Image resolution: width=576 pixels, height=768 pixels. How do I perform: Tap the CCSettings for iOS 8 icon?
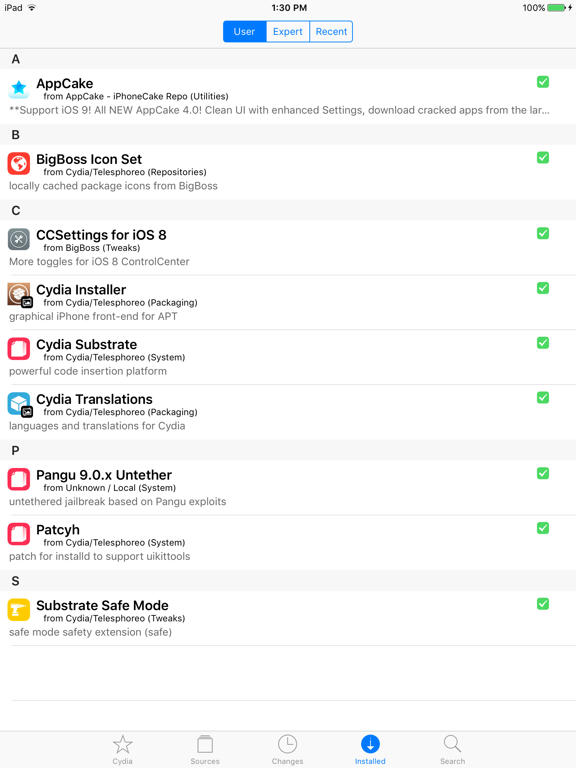[x=19, y=240]
